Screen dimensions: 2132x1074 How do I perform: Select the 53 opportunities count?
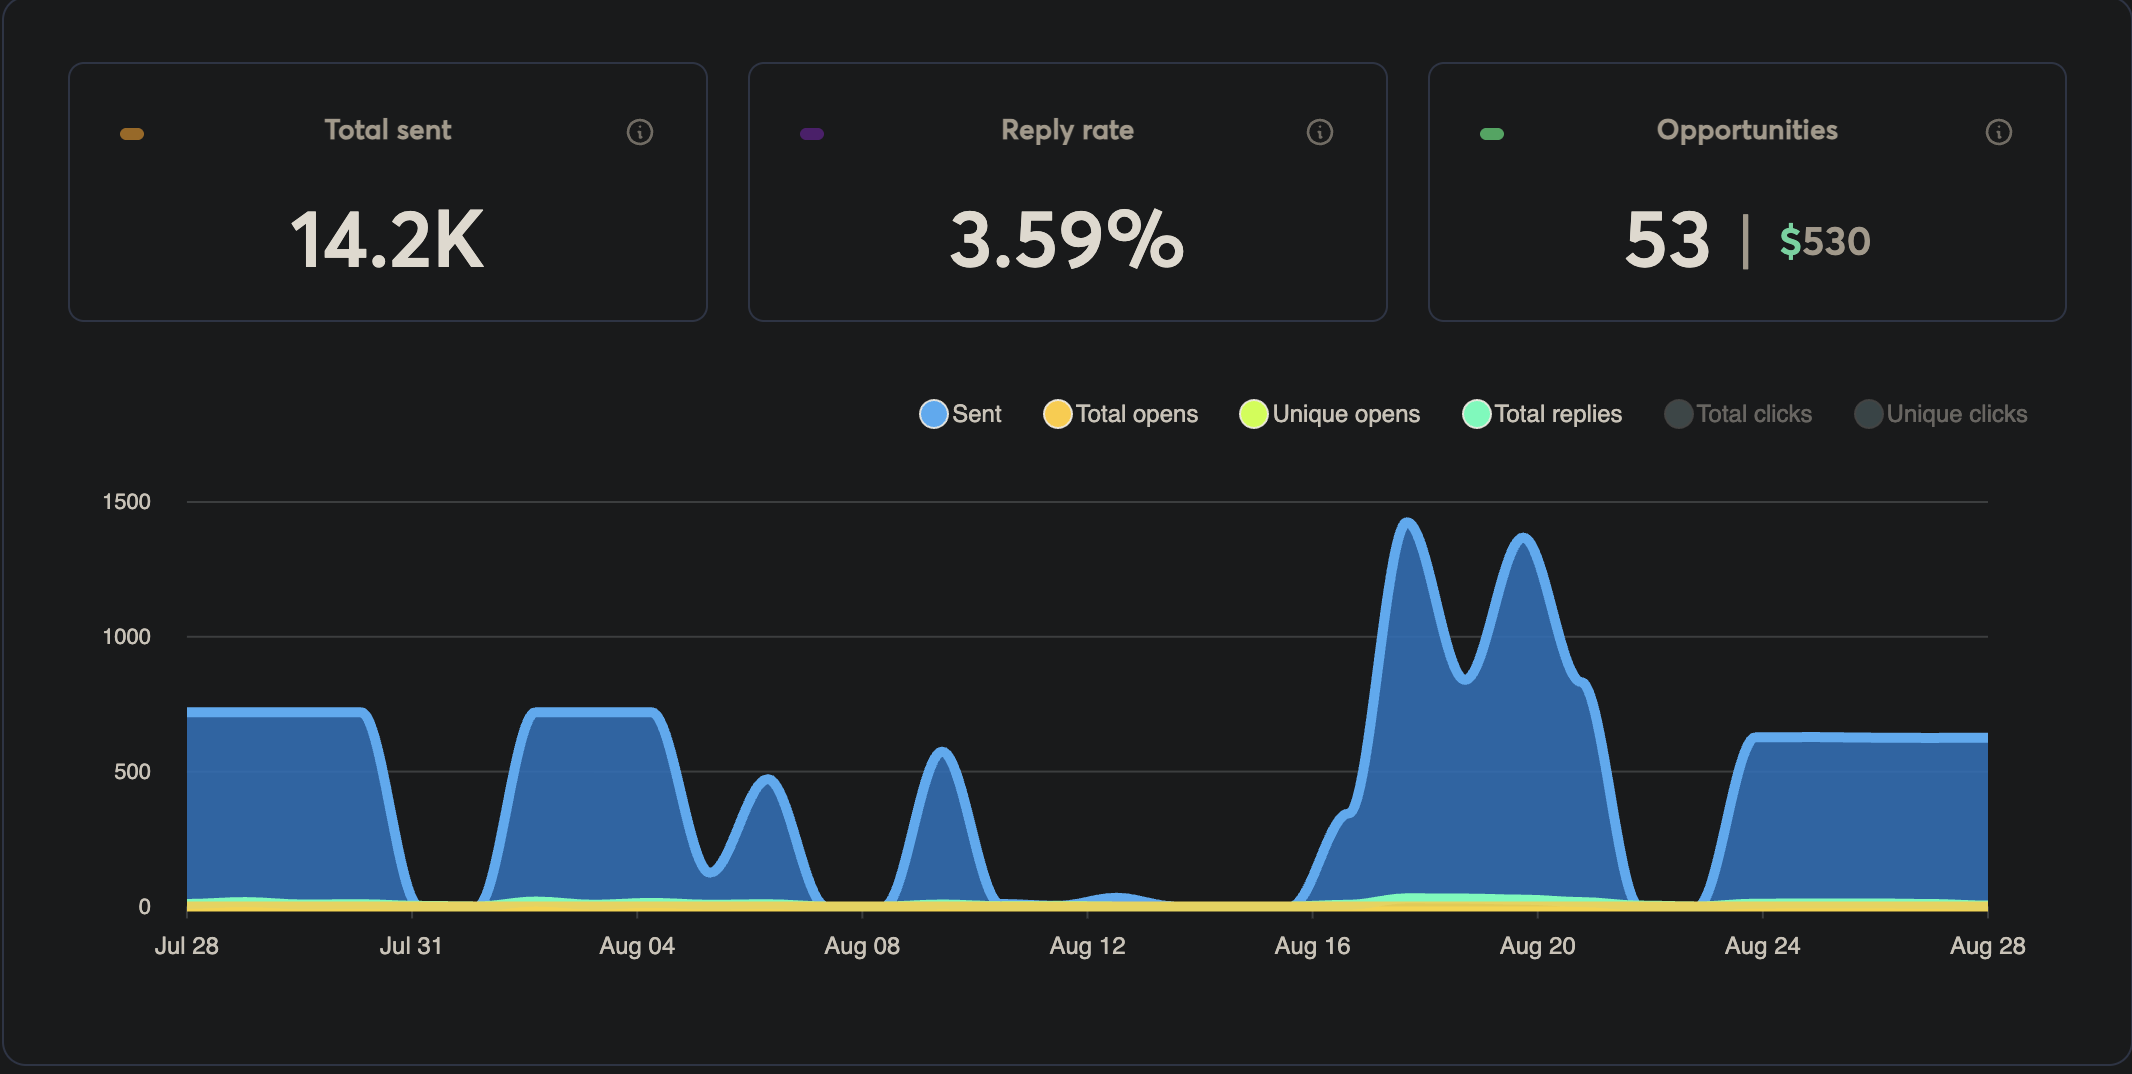(1667, 240)
